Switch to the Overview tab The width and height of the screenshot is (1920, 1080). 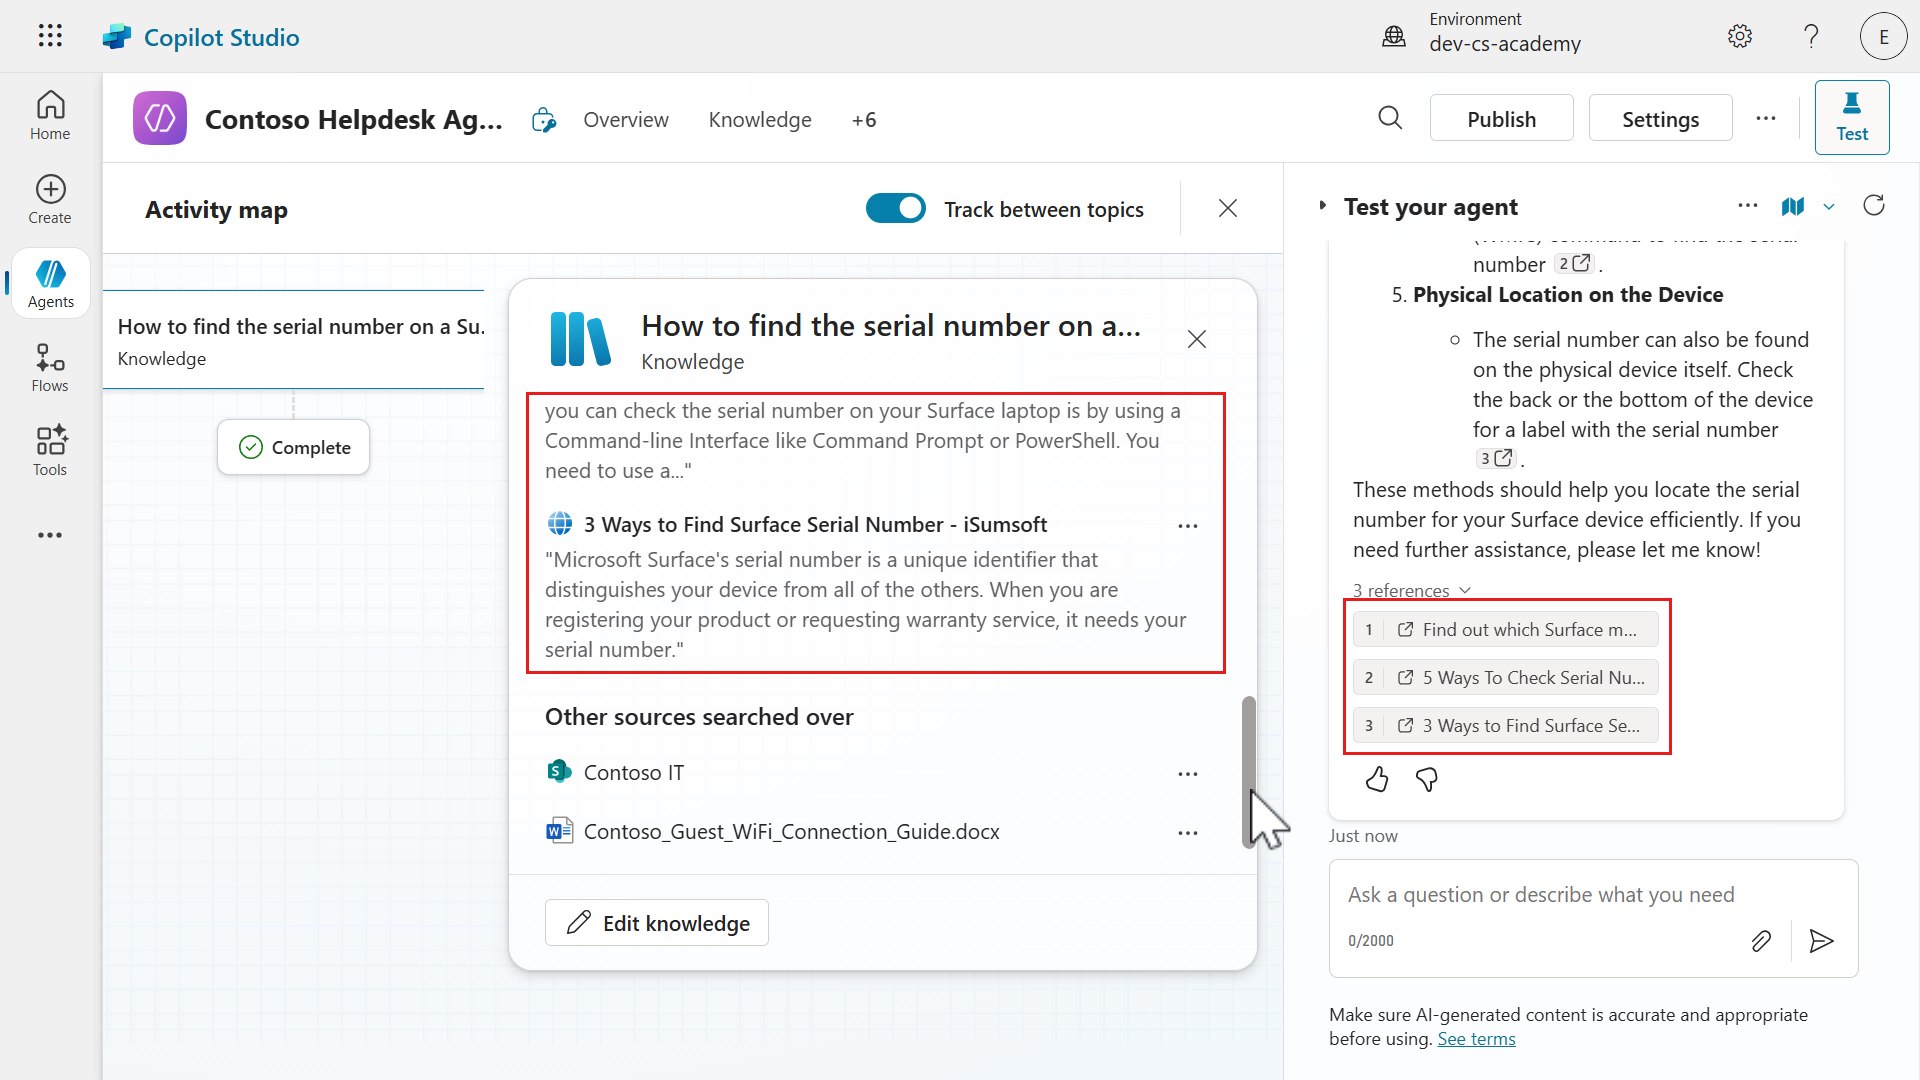tap(626, 119)
